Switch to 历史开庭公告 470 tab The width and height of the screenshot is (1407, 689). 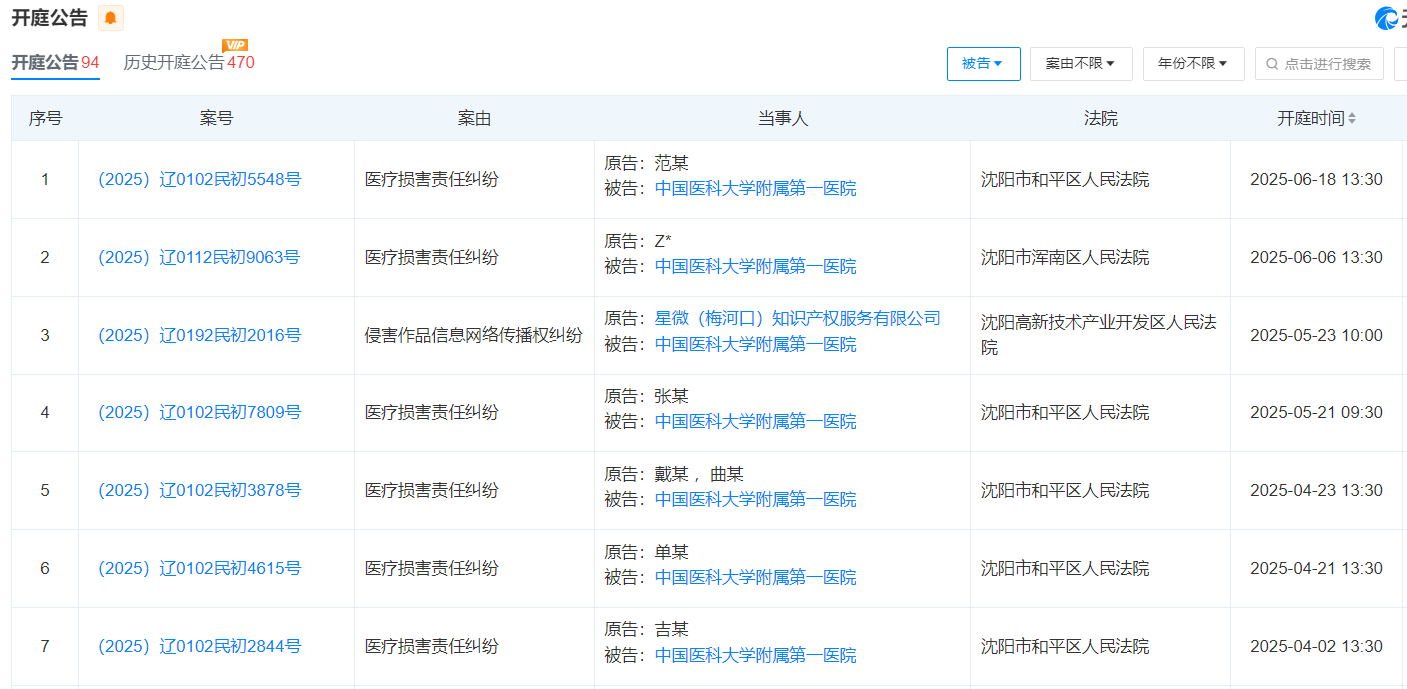click(189, 62)
